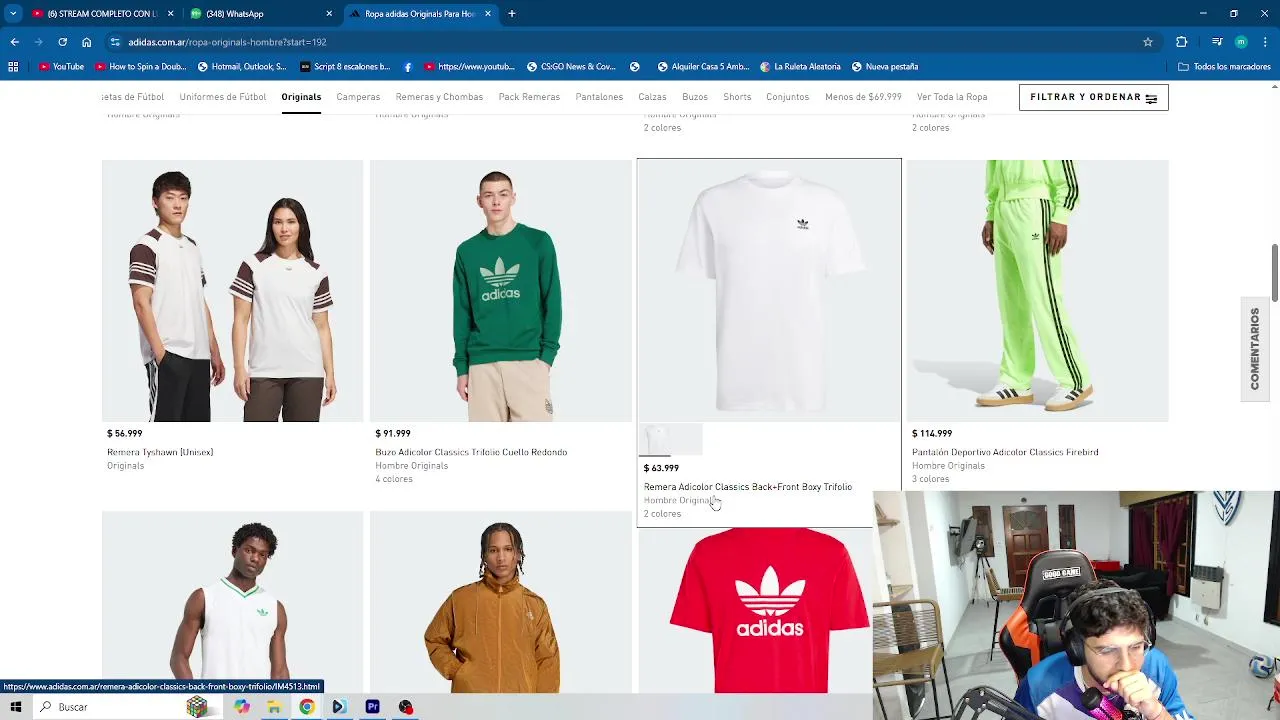Screen dimensions: 1280x720
Task: Close the Ropa adidas Originals tab
Action: (488, 14)
